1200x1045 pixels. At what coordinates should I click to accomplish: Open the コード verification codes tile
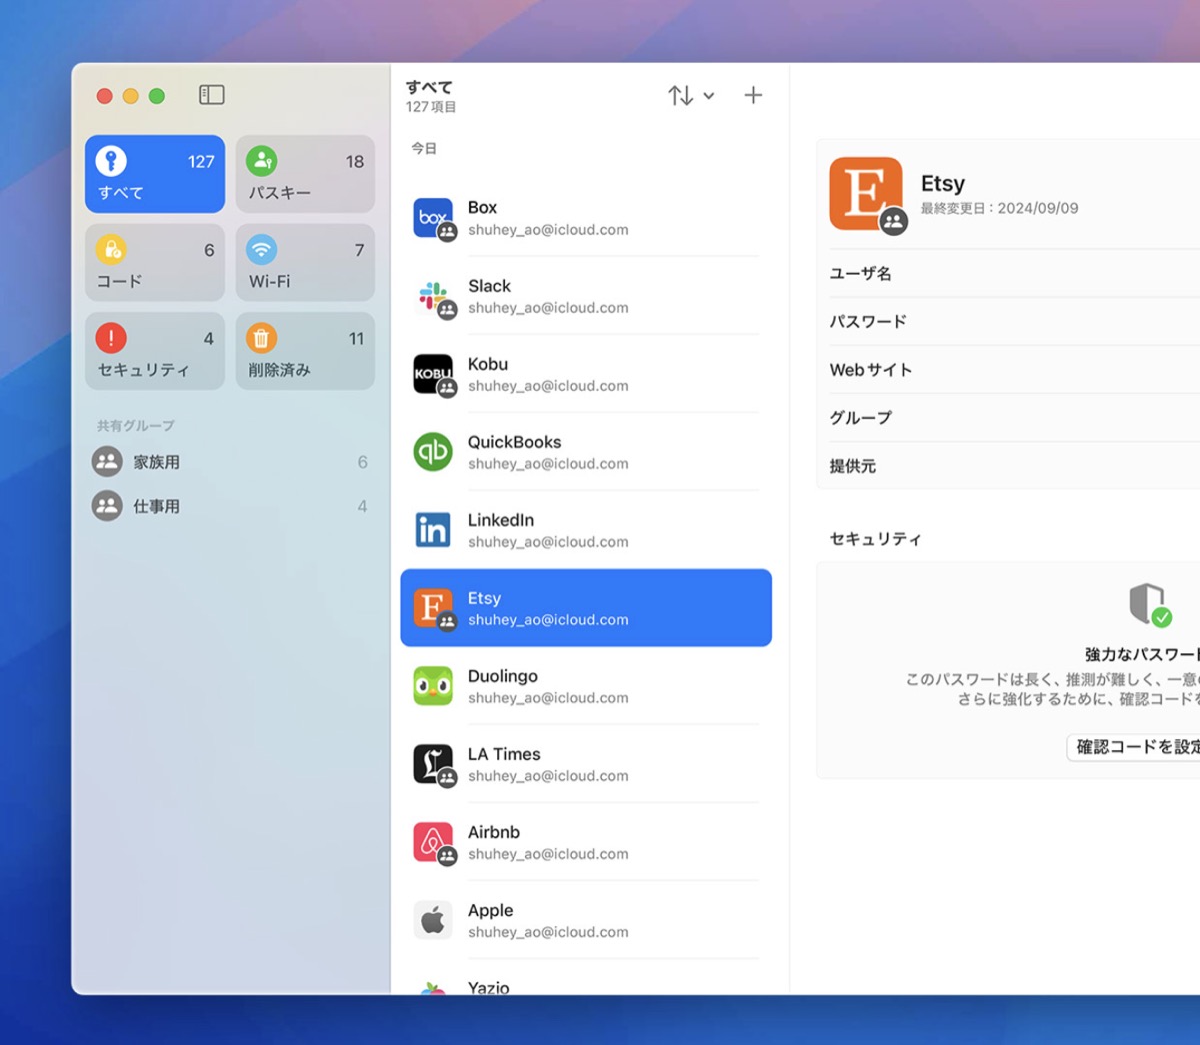click(x=155, y=263)
